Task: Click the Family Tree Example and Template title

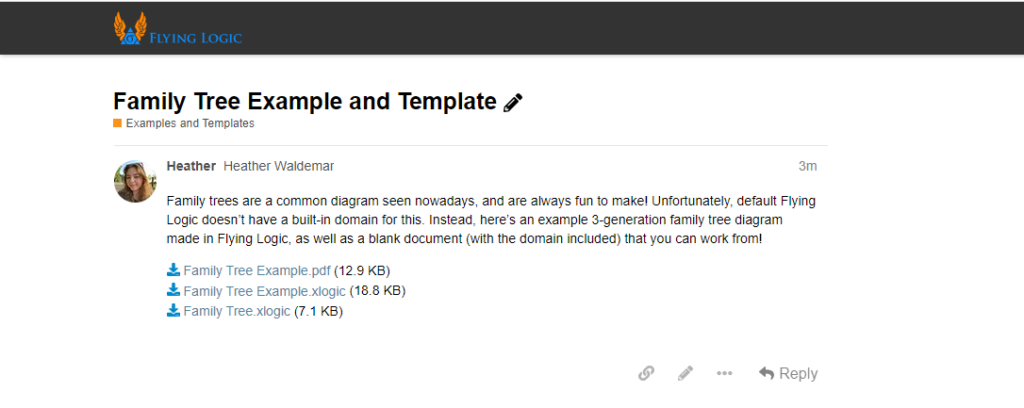Action: pyautogui.click(x=305, y=102)
